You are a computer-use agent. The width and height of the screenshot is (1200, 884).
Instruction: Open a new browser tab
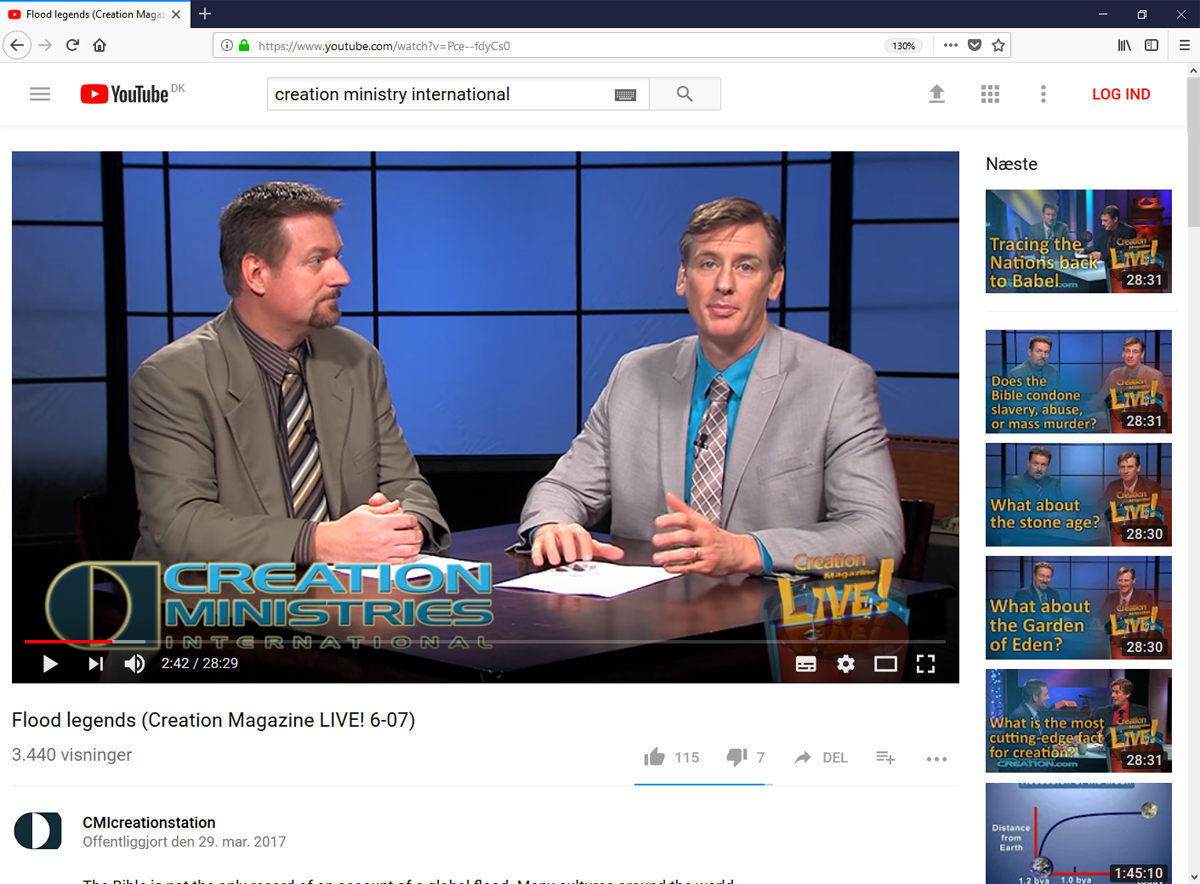pyautogui.click(x=205, y=14)
